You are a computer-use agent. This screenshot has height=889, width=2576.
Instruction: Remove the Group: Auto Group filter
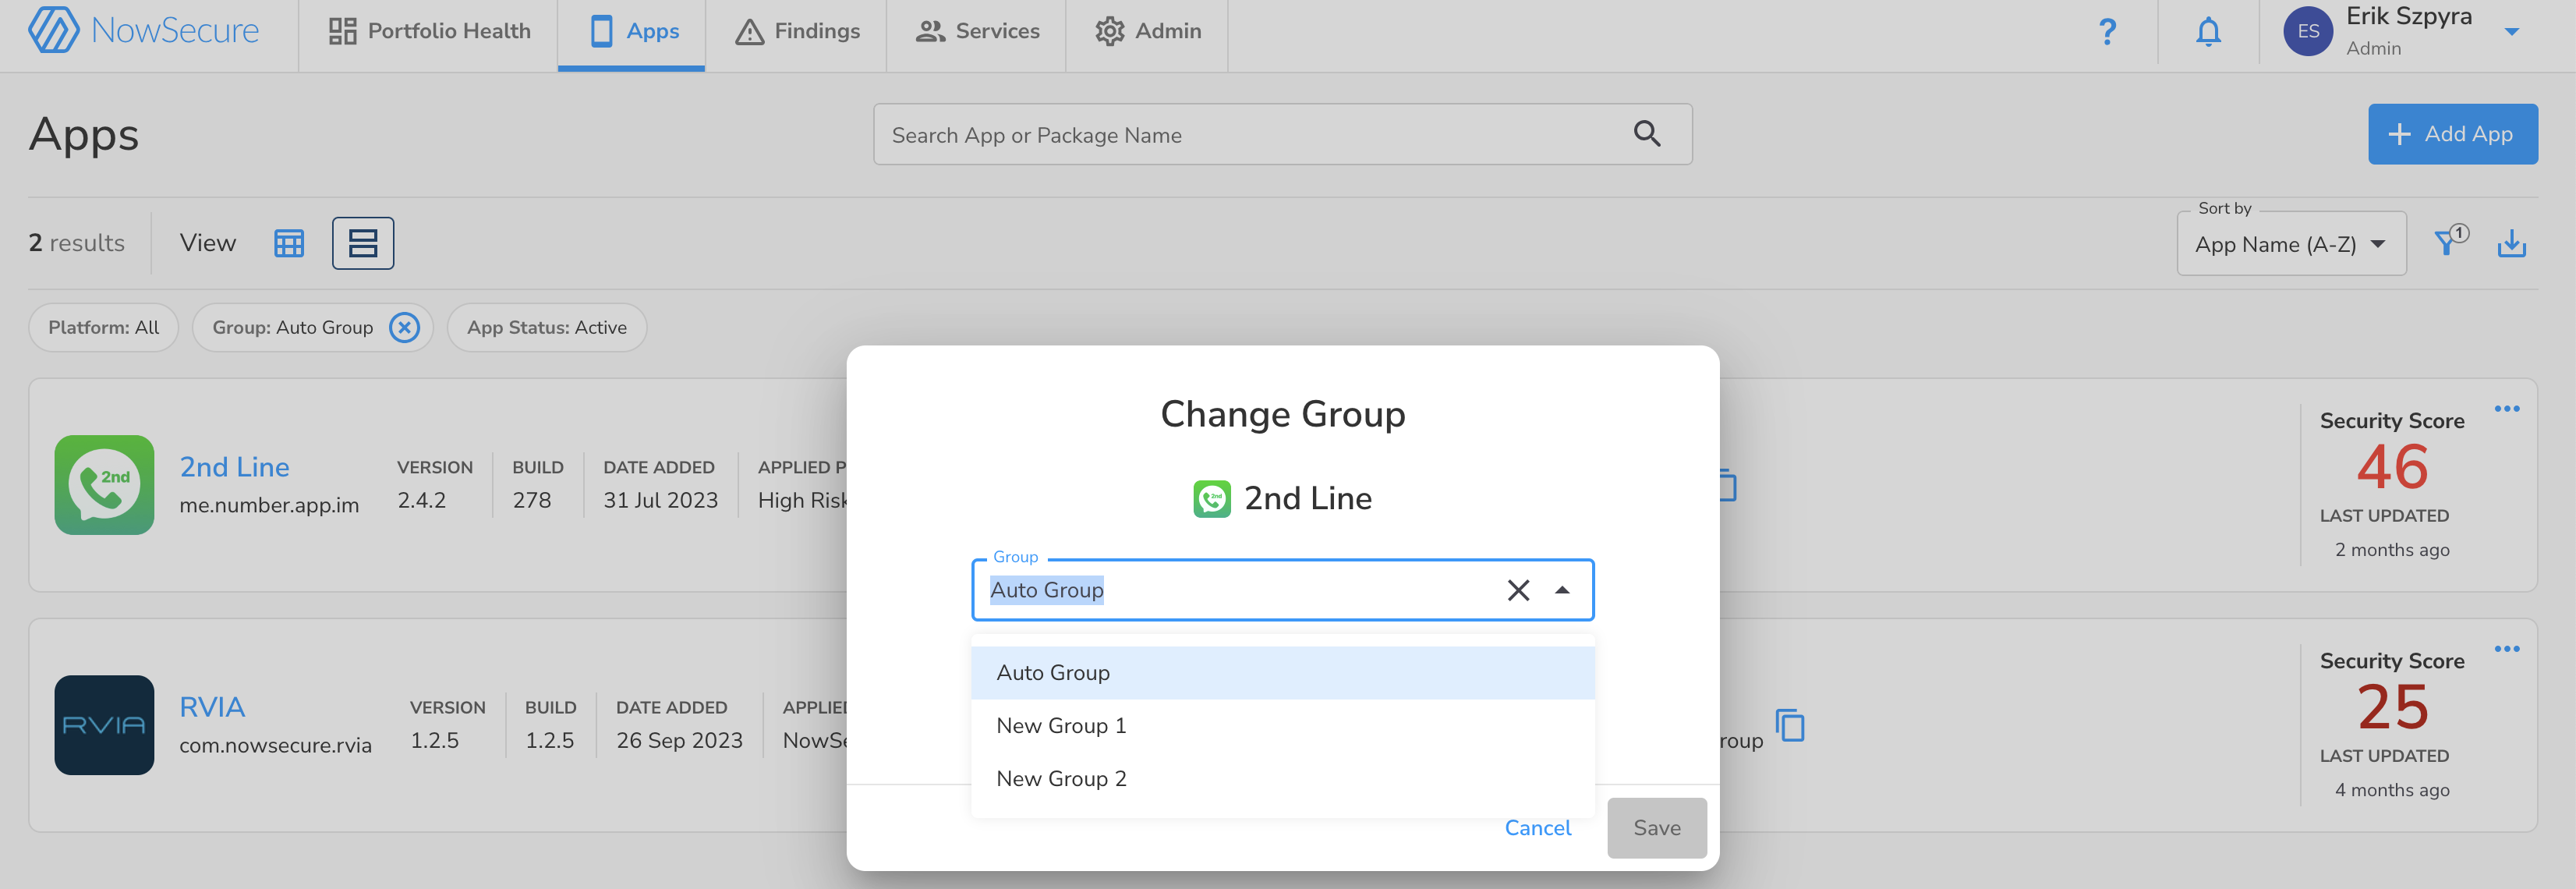pos(404,328)
